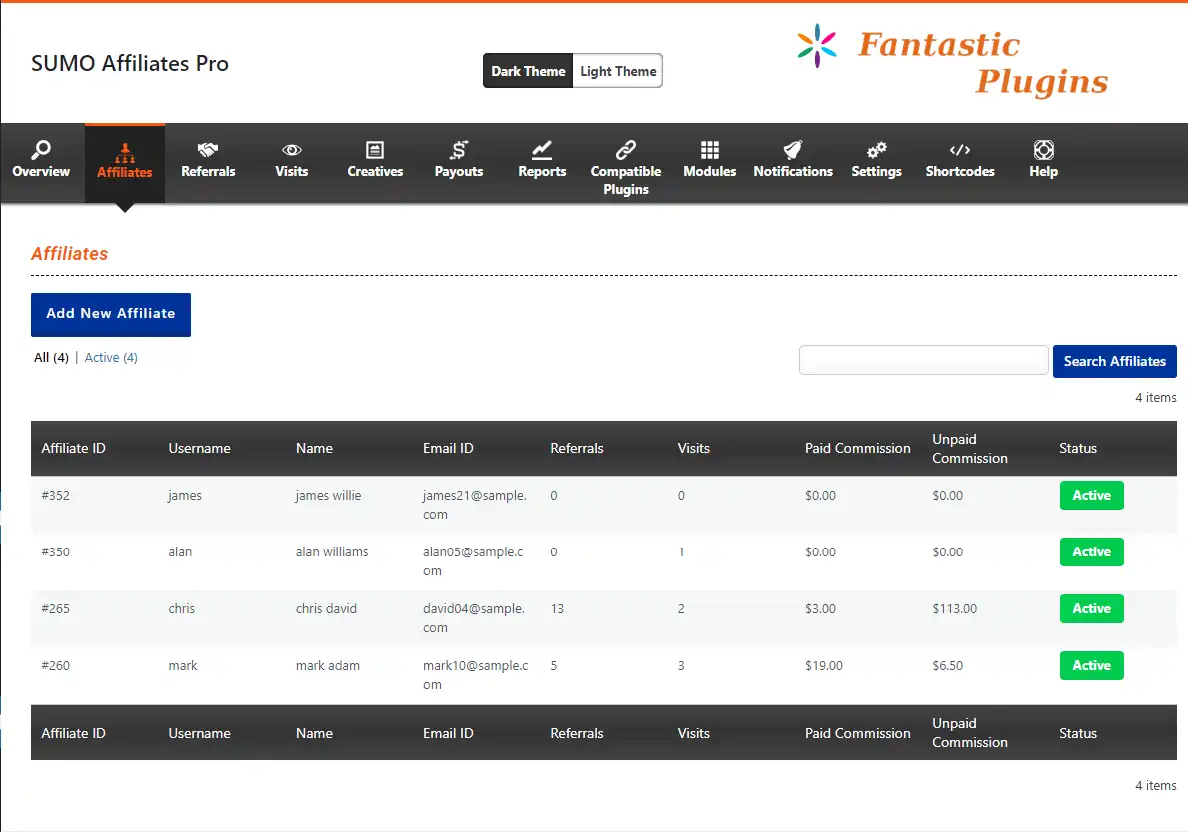The height and width of the screenshot is (832, 1188).
Task: Click Add New Affiliate button
Action: click(x=111, y=314)
